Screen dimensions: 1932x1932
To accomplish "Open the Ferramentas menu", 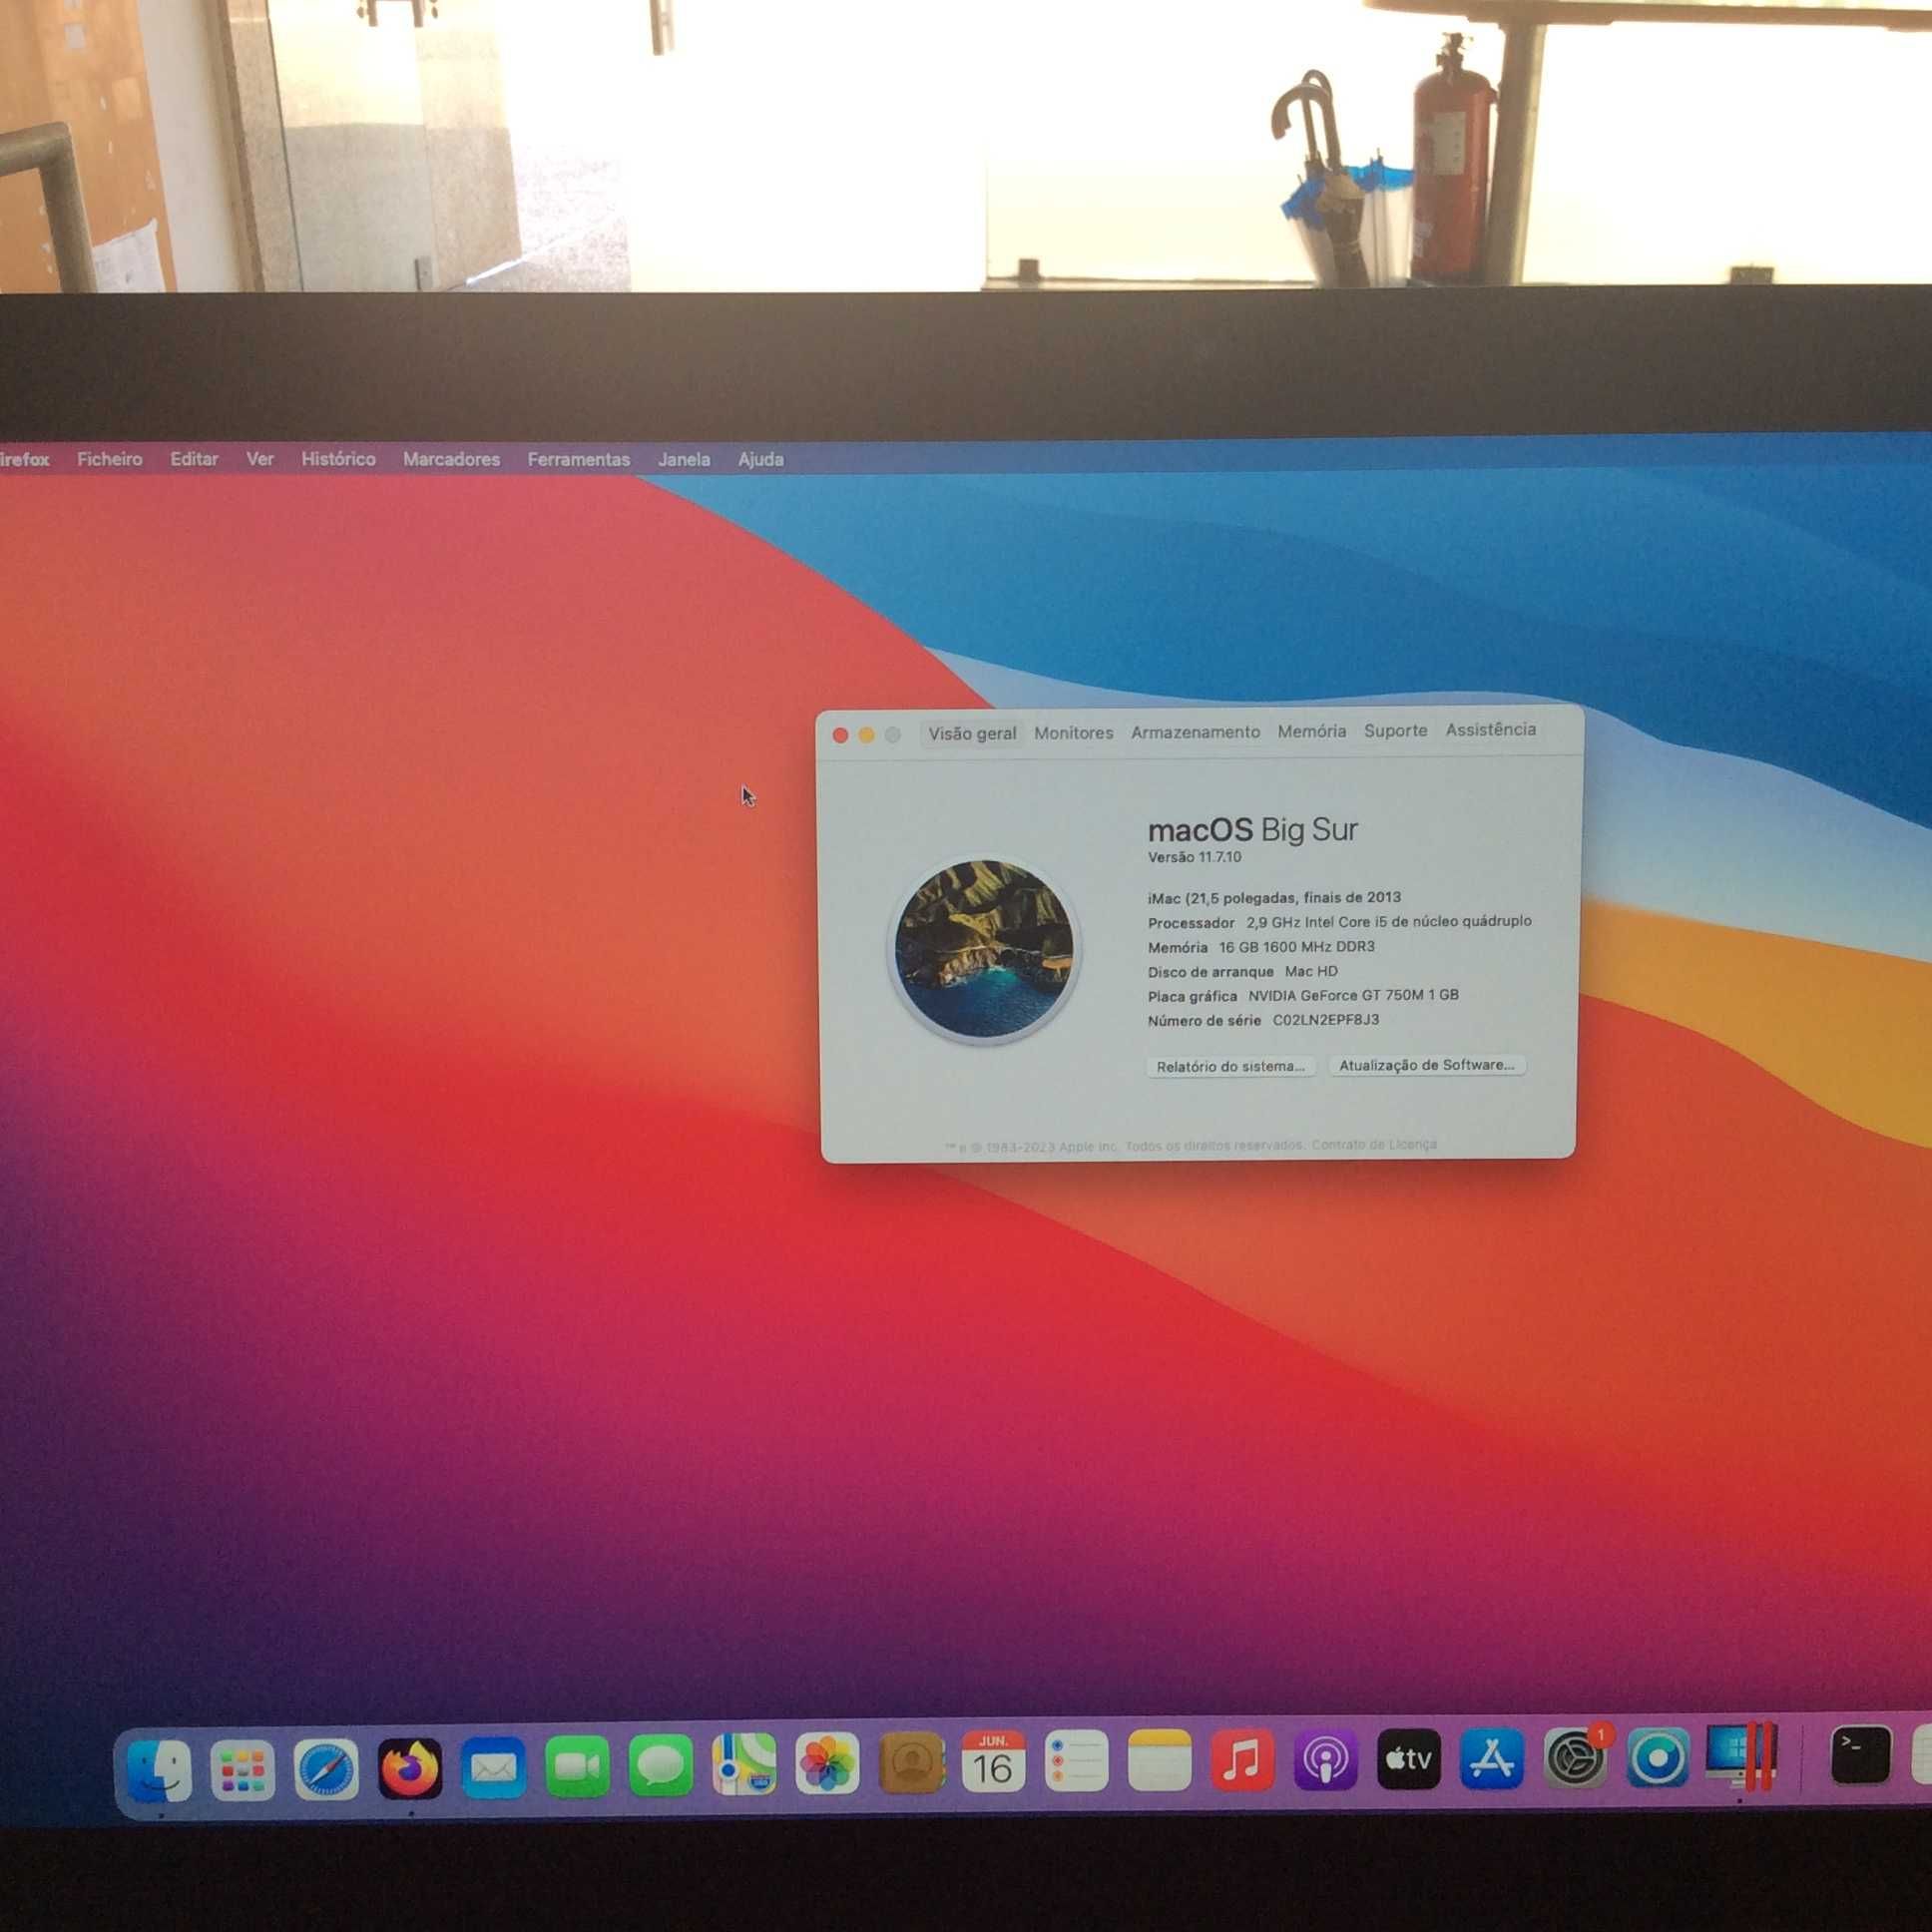I will 579,459.
